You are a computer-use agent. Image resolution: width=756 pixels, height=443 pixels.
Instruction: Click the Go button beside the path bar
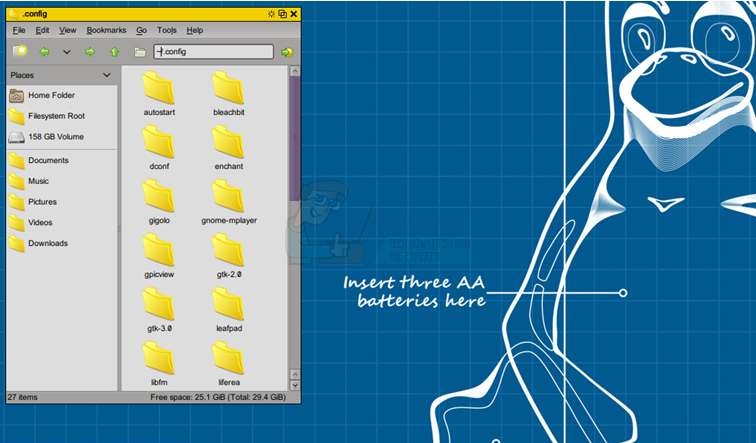[287, 51]
